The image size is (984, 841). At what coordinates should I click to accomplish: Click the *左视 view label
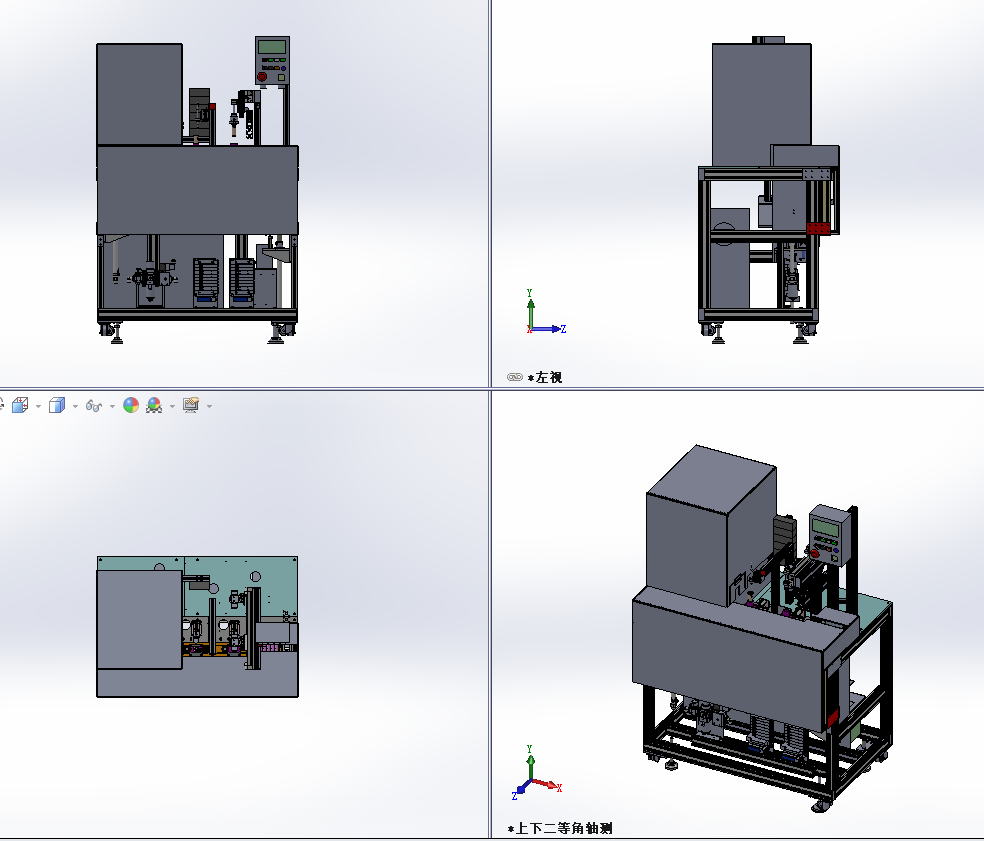coord(545,378)
